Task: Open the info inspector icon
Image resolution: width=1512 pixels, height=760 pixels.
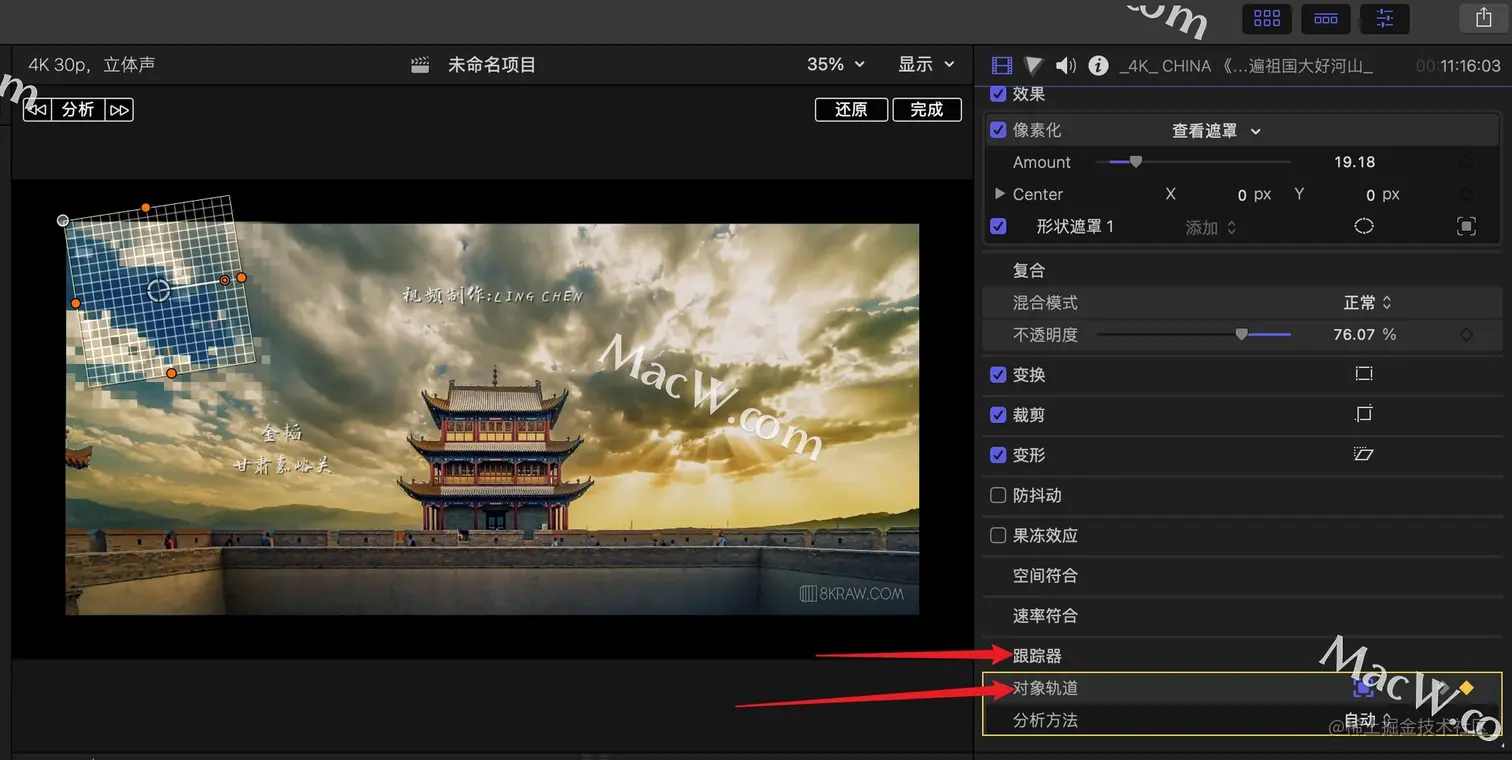Action: 1098,66
